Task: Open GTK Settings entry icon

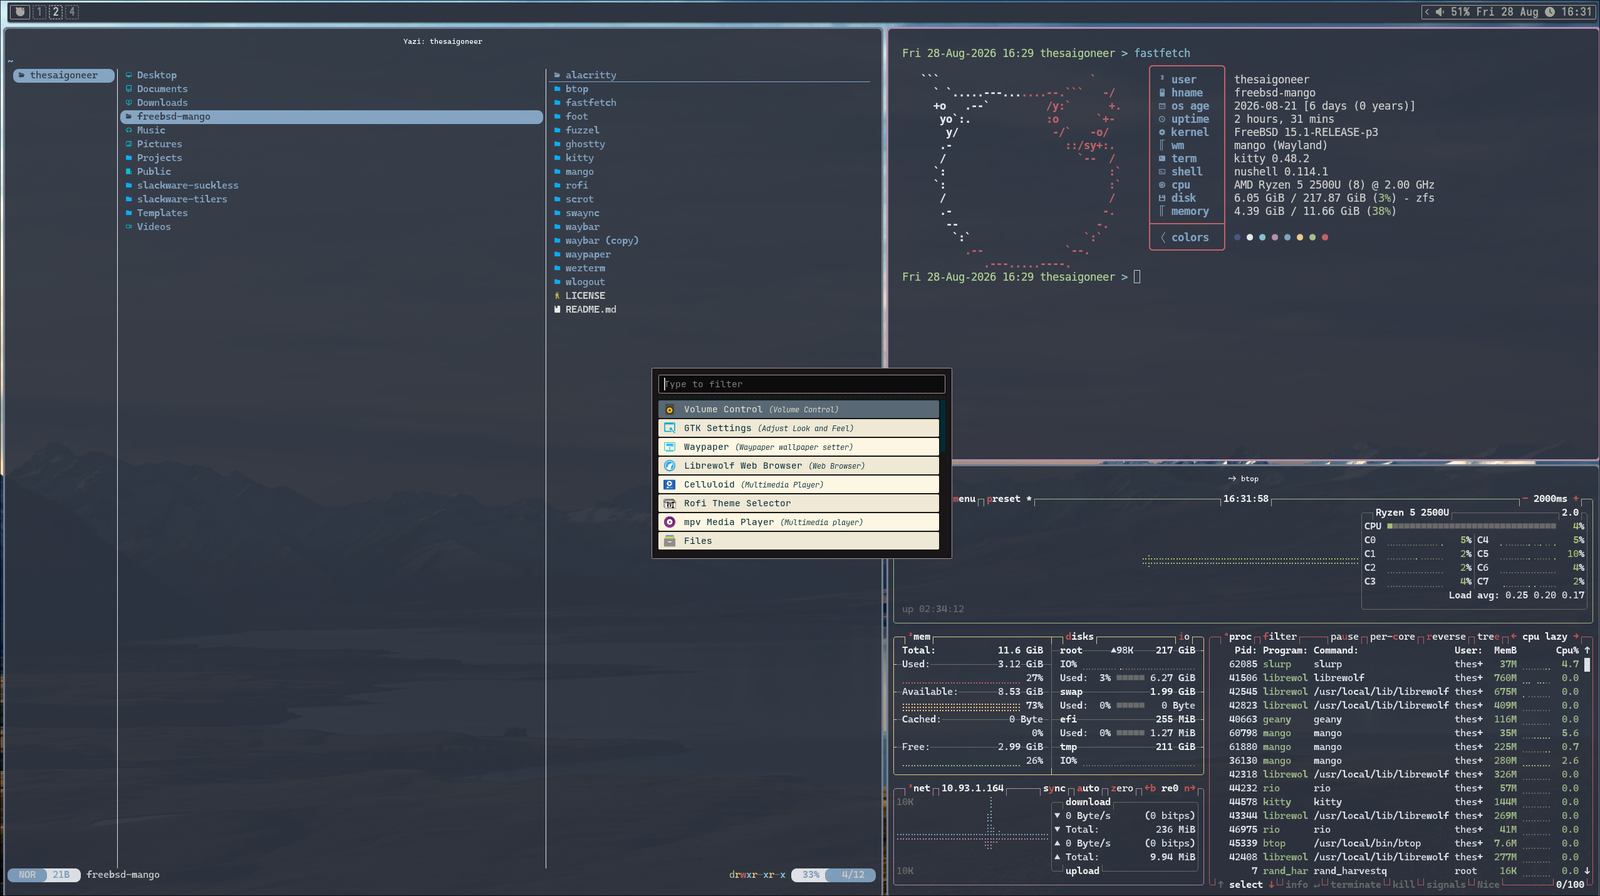Action: click(x=670, y=428)
